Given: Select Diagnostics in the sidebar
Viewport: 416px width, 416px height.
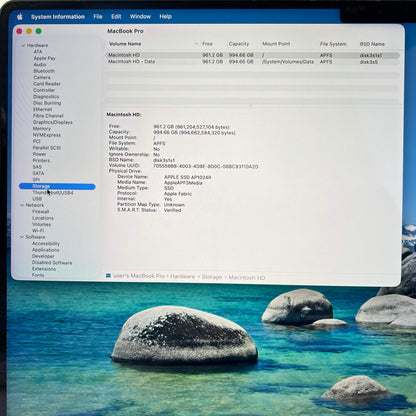Looking at the screenshot, I should (46, 96).
